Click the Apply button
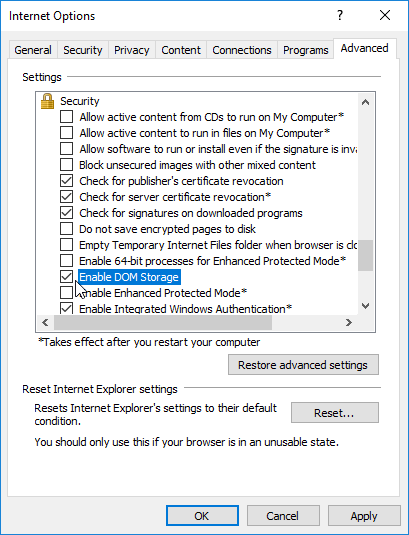409x535 pixels. click(x=364, y=516)
